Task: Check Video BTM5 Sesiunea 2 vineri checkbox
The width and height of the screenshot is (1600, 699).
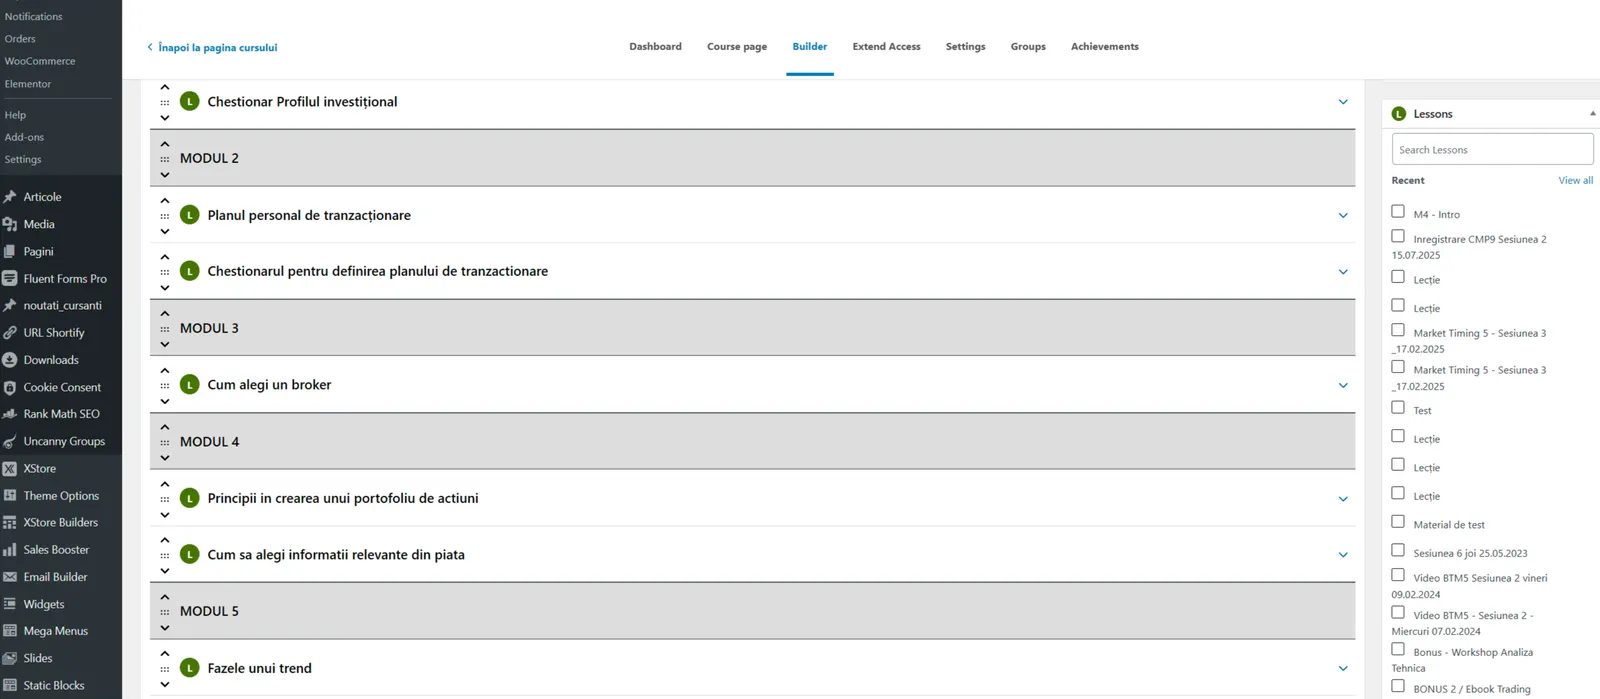Action: click(1398, 575)
